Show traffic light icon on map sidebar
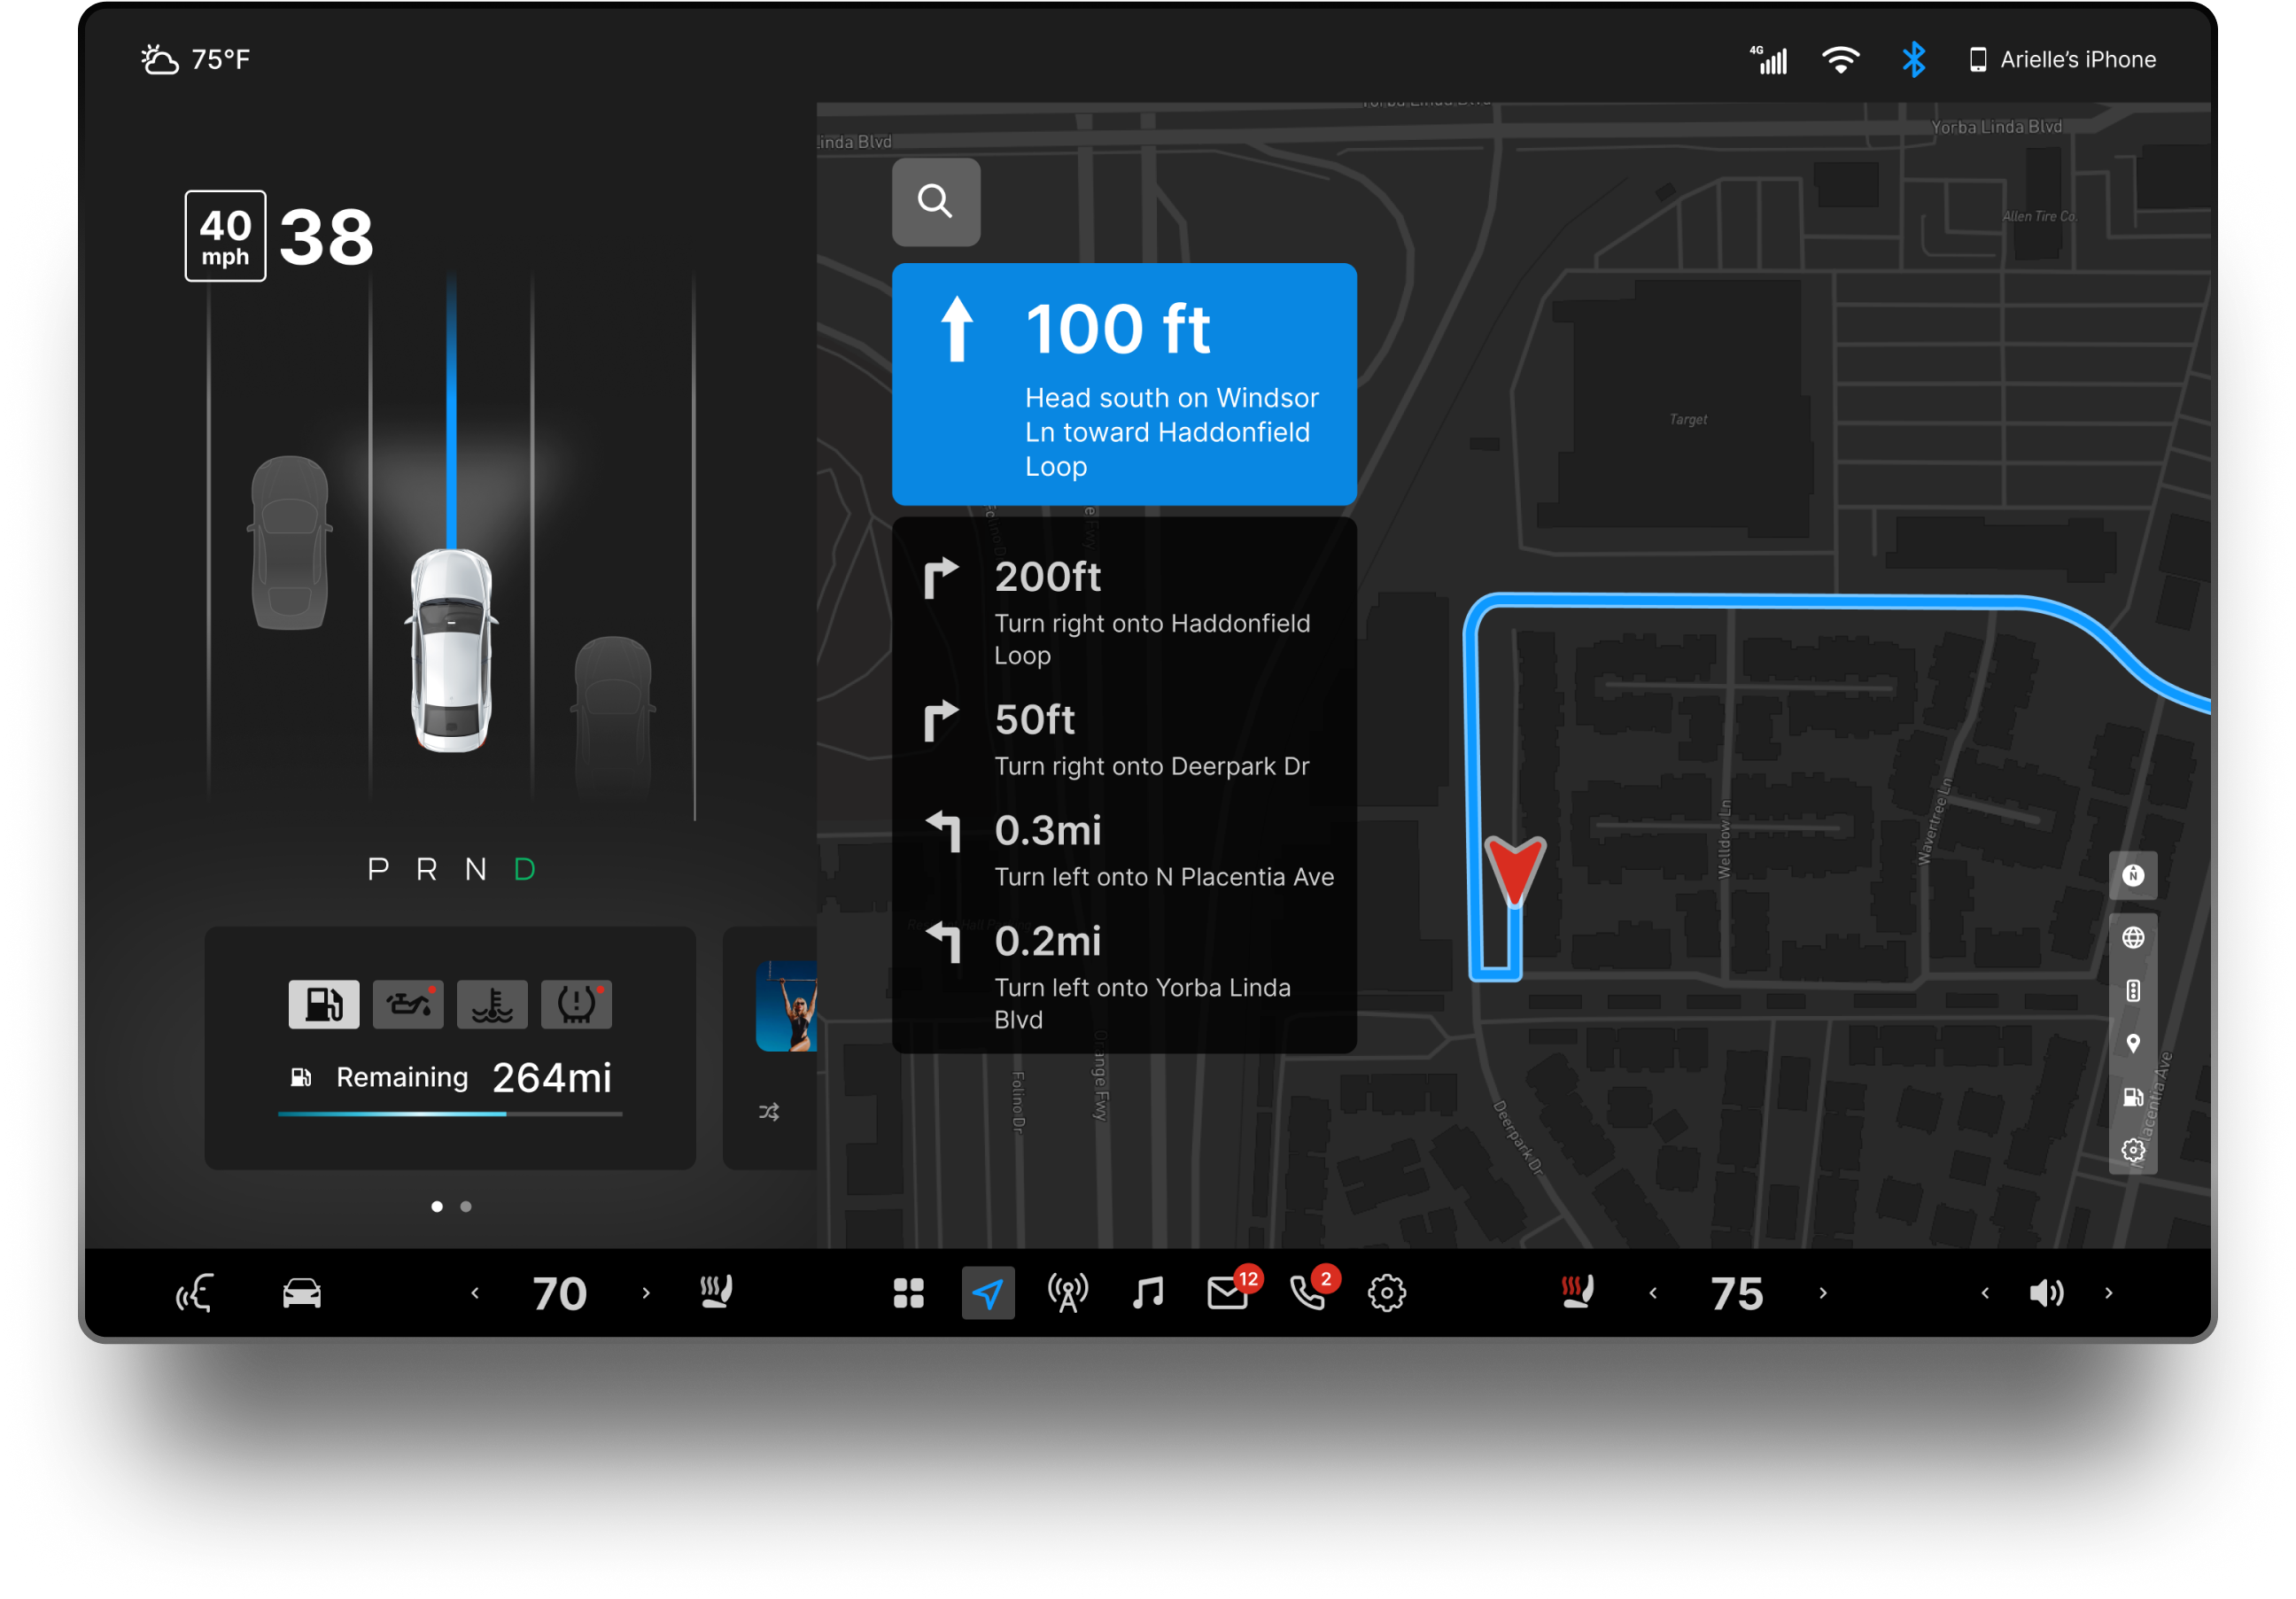2296x1599 pixels. 2132,990
